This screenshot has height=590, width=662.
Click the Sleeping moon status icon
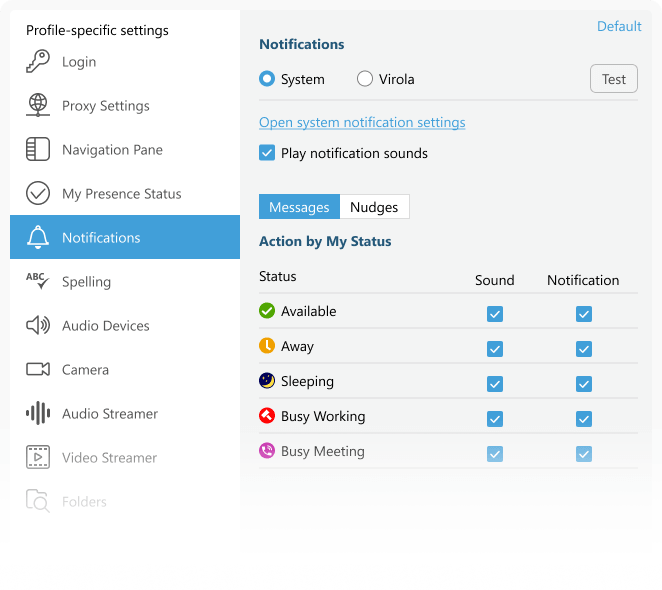[x=267, y=381]
